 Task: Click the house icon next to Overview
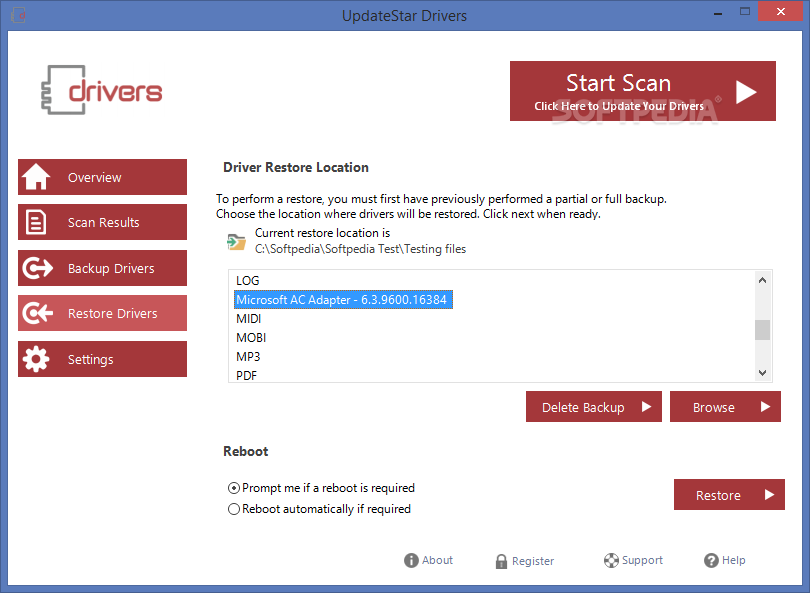[x=36, y=177]
